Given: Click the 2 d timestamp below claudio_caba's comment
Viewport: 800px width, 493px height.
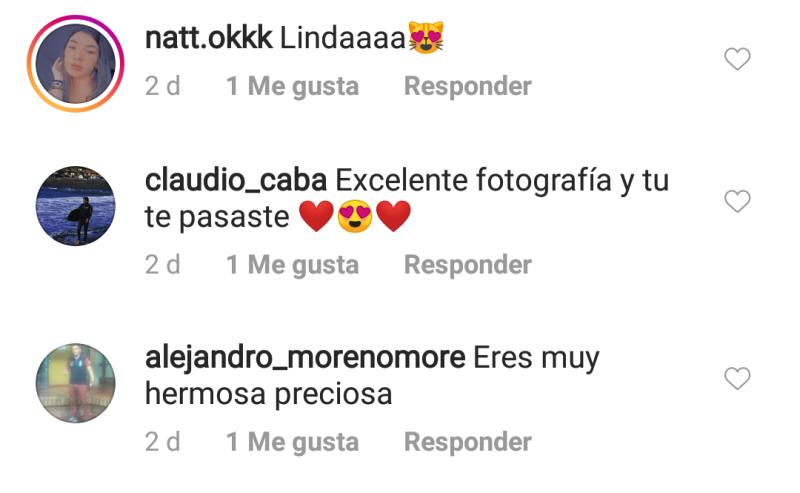Looking at the screenshot, I should 163,264.
